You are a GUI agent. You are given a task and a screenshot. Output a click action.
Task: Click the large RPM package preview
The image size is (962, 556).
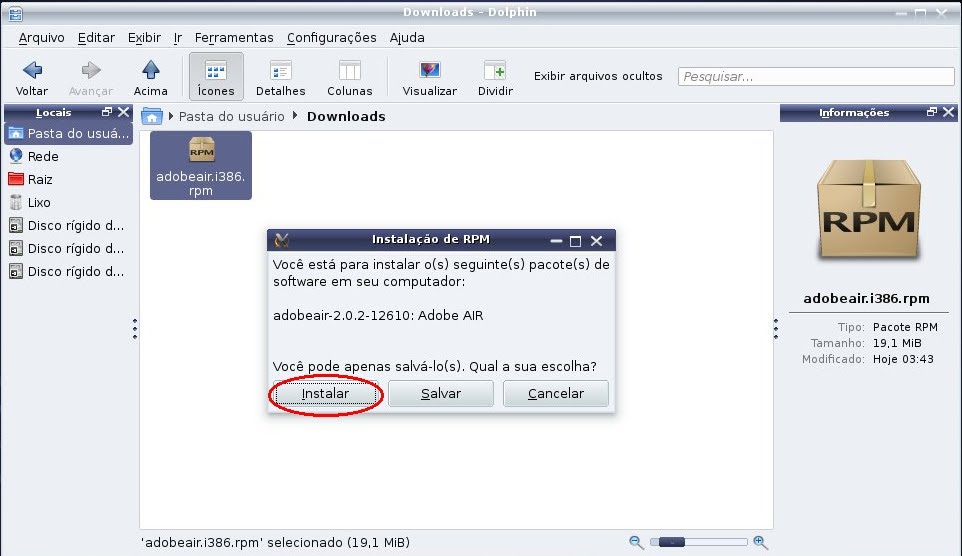tap(869, 210)
